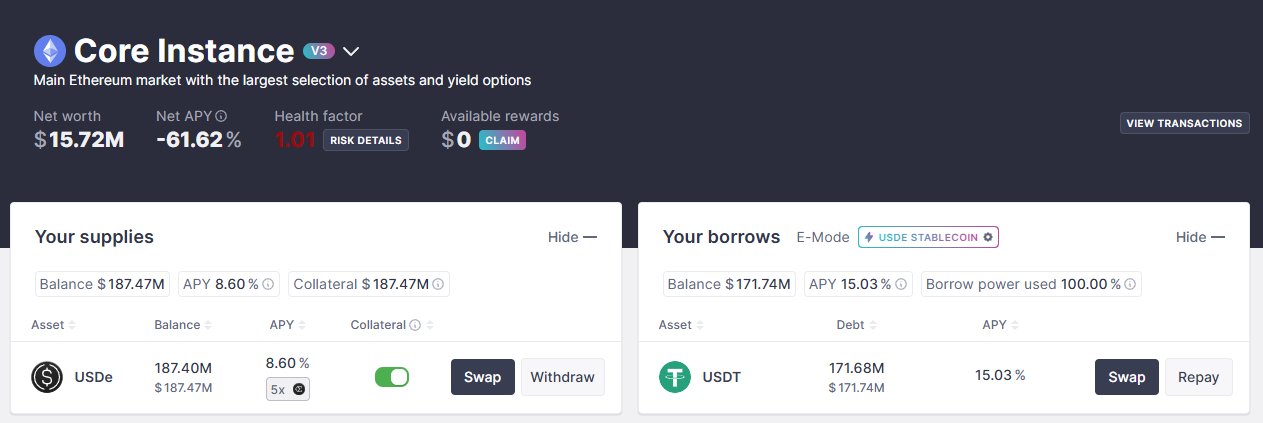
Task: Click the info icon next to borrows APY 15.03%
Action: [x=902, y=285]
